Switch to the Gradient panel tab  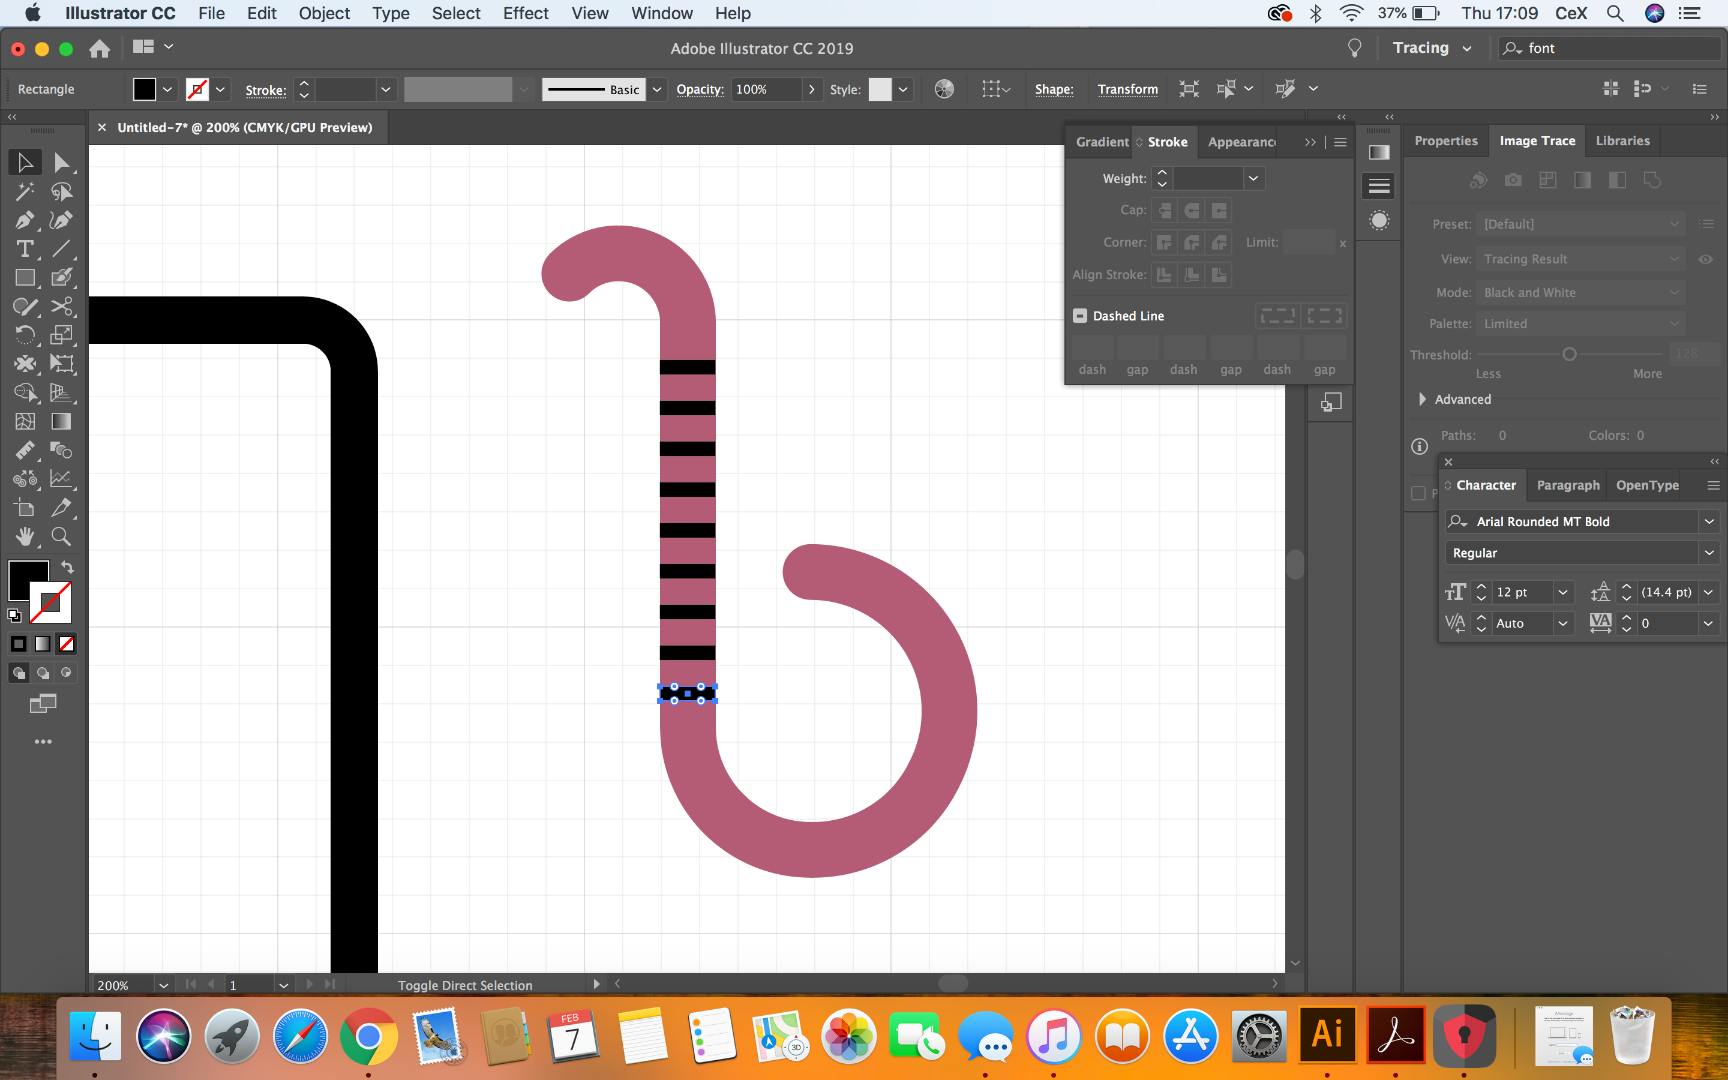1101,142
